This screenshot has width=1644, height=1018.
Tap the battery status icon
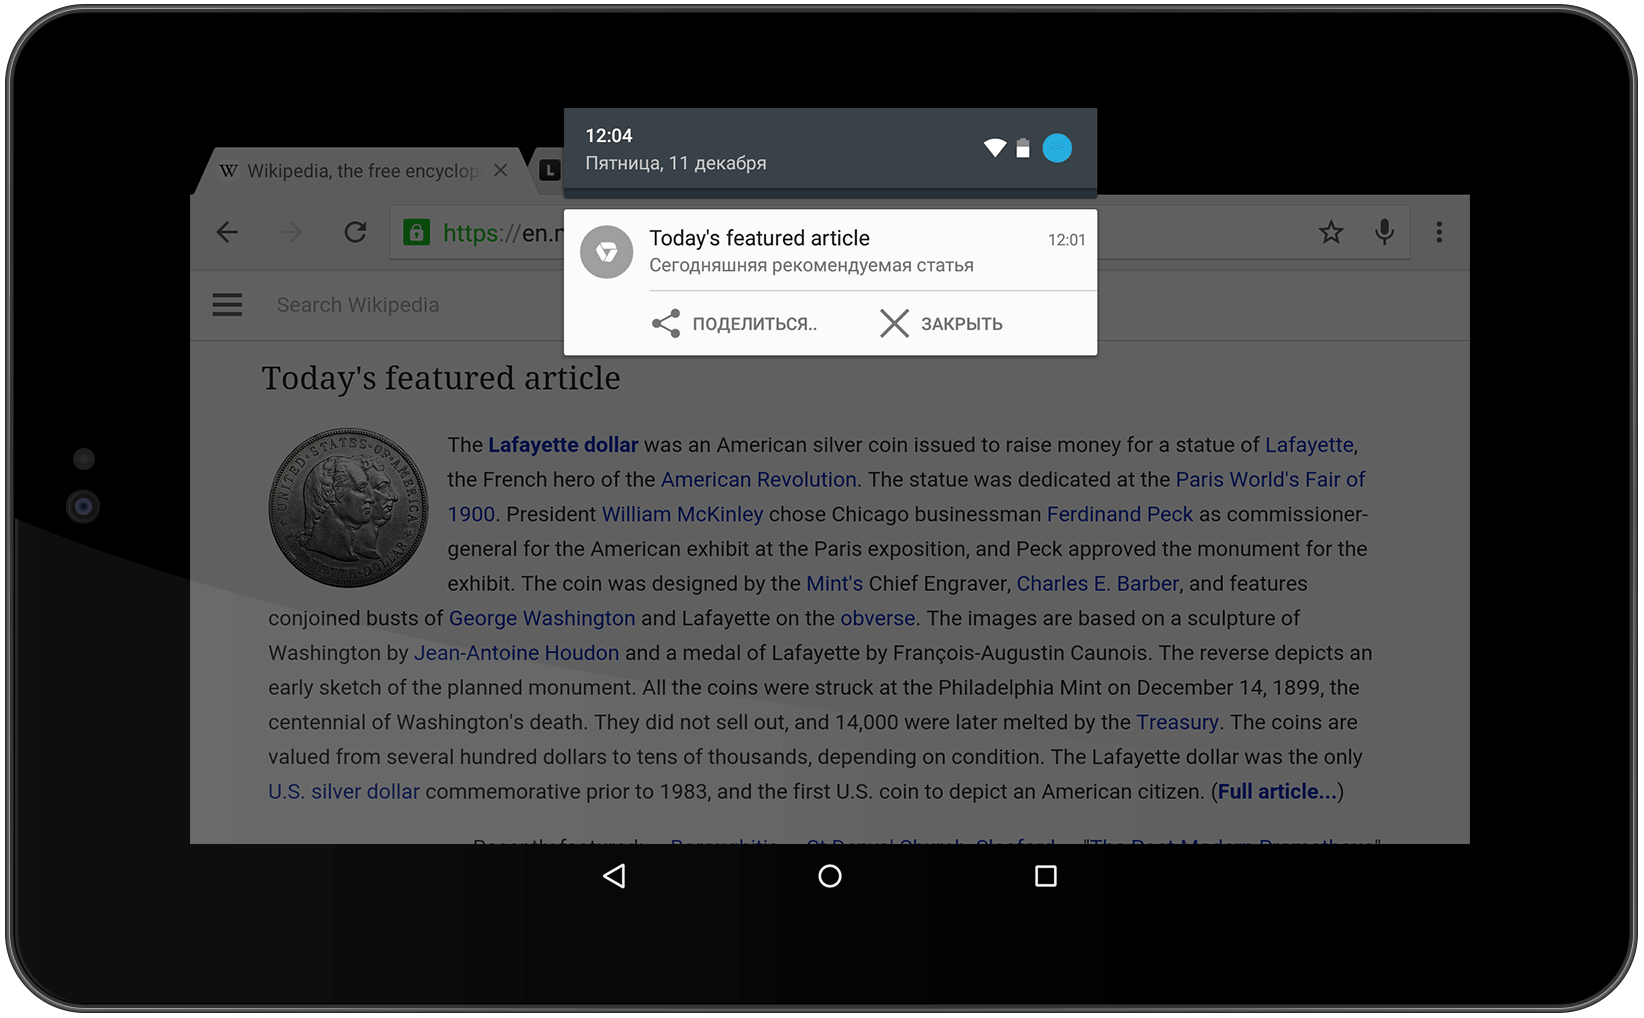click(1023, 148)
